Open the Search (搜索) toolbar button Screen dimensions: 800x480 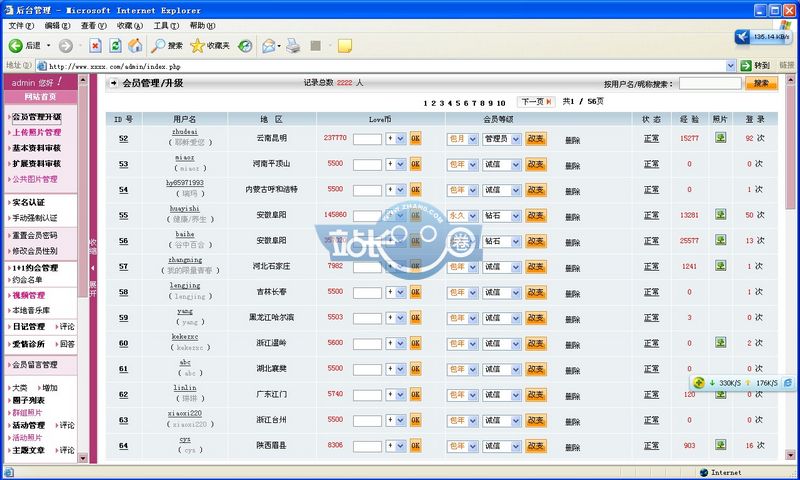pos(167,45)
